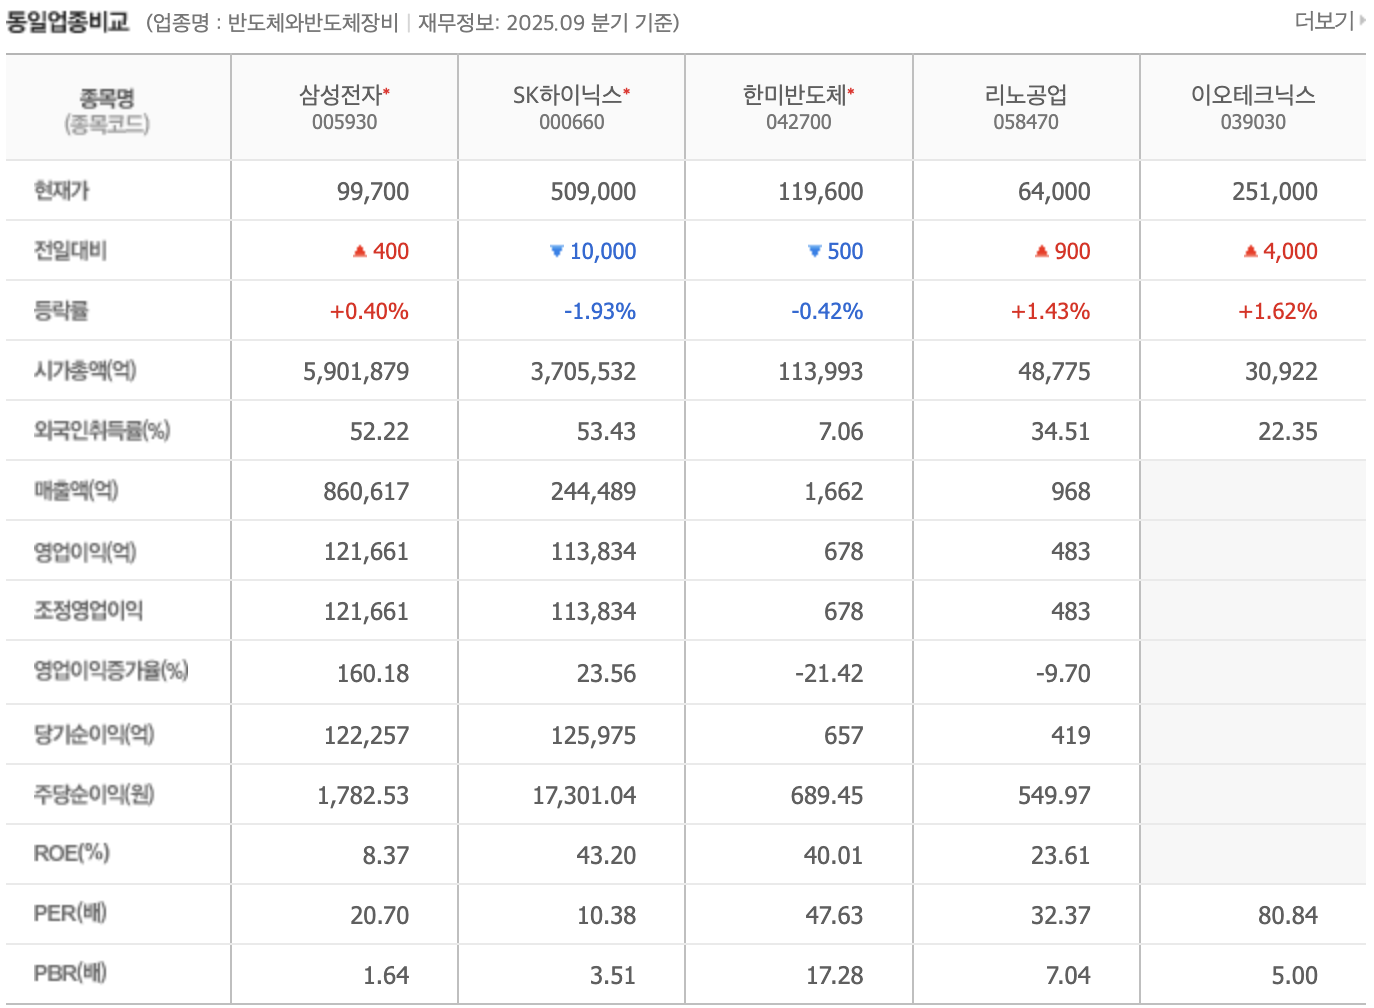This screenshot has width=1374, height=1008.
Task: Click EPS value 17,301.04
Action: point(584,795)
